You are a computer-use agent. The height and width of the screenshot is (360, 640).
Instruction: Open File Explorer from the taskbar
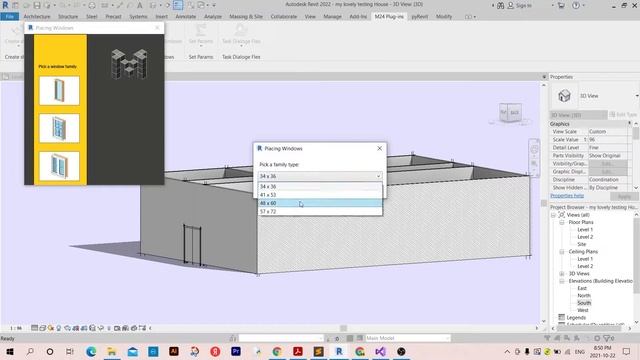pyautogui.click(x=111, y=351)
